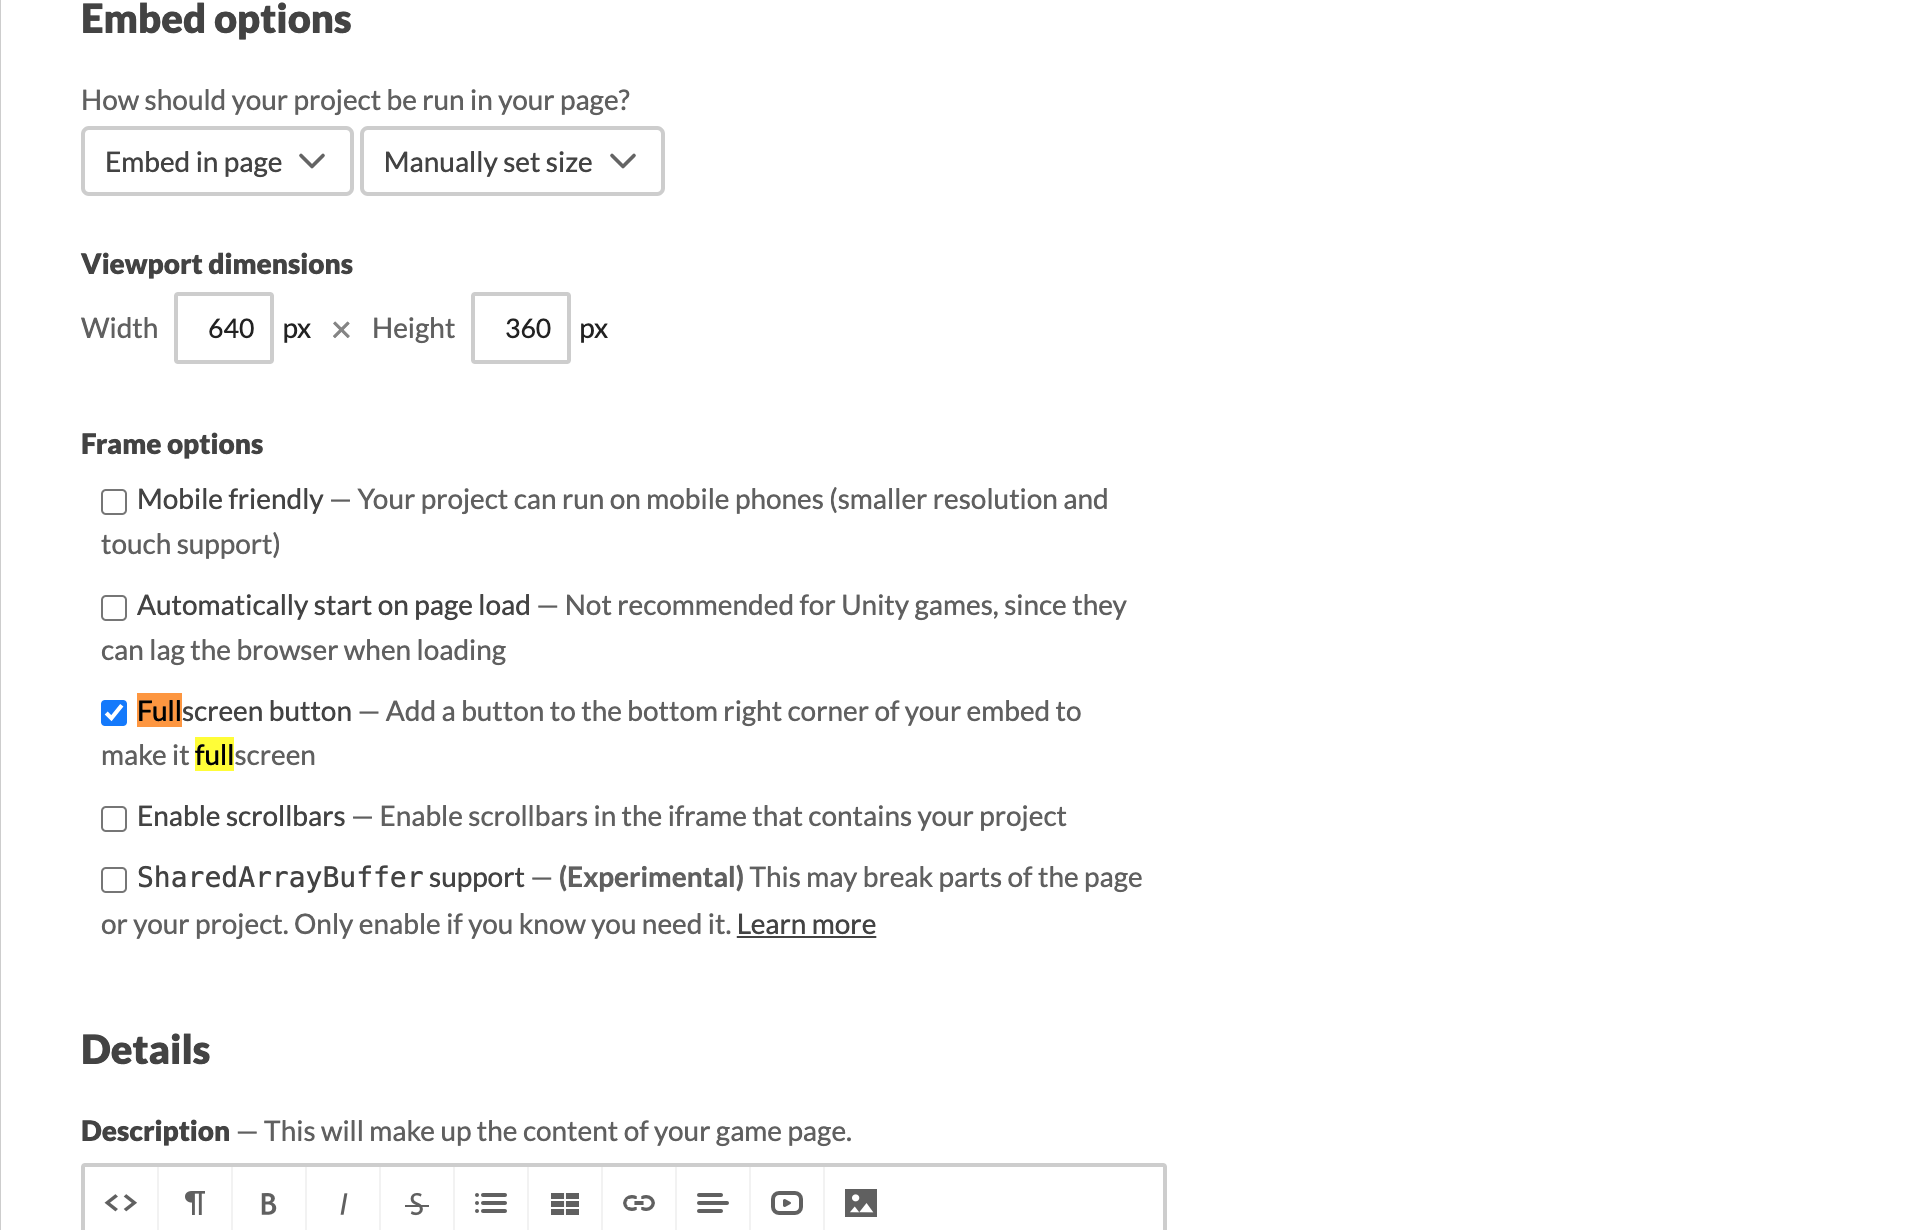Check Automatically start on page load
1918x1230 pixels.
click(114, 607)
